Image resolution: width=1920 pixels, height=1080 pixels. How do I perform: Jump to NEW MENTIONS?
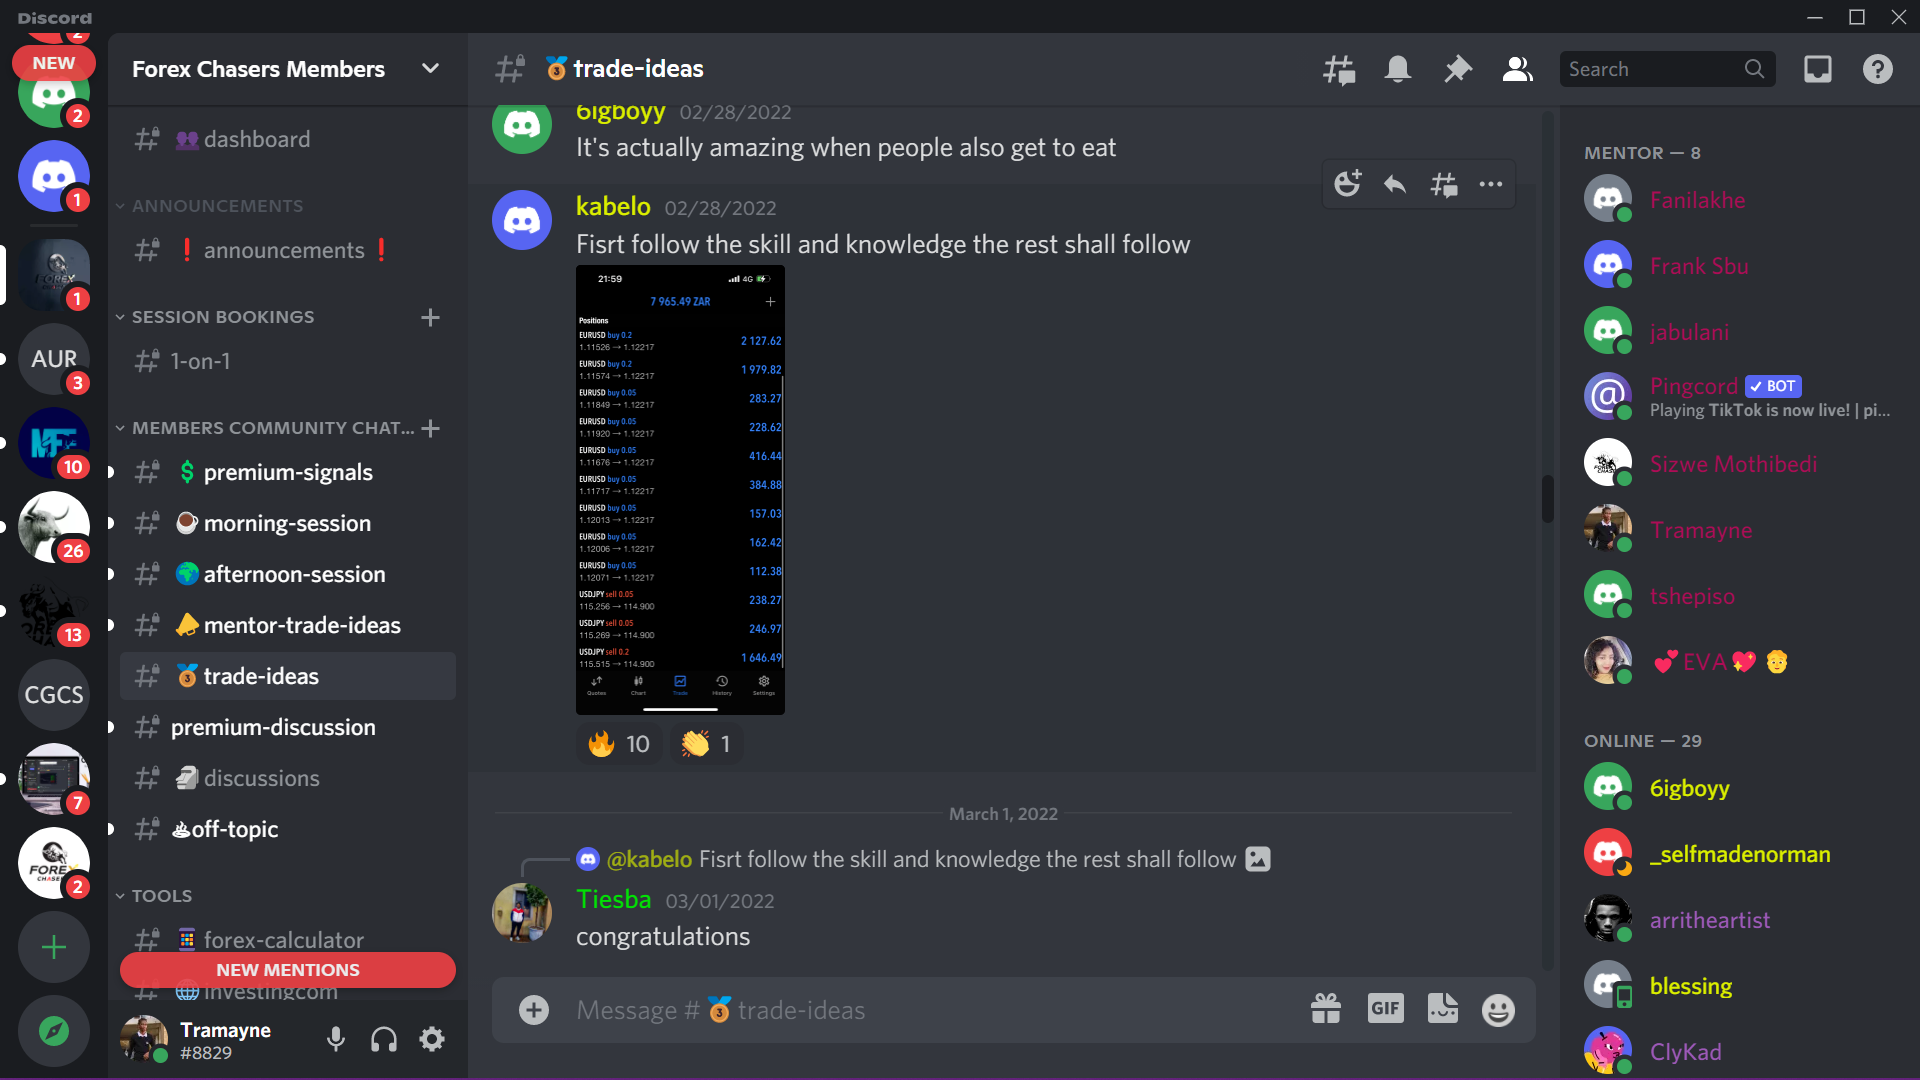click(288, 970)
